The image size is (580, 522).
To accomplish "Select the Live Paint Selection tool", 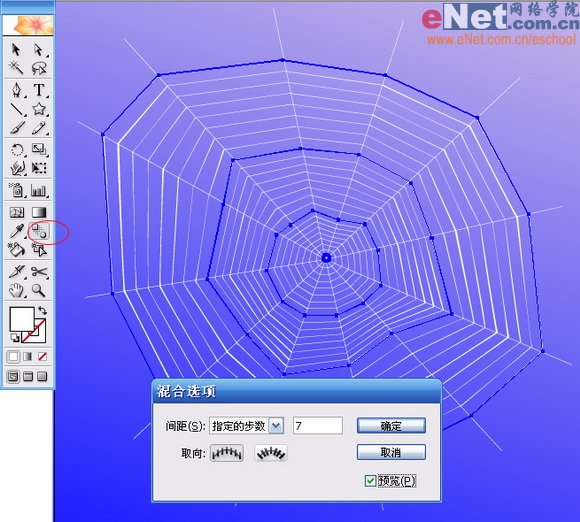I will [x=39, y=250].
